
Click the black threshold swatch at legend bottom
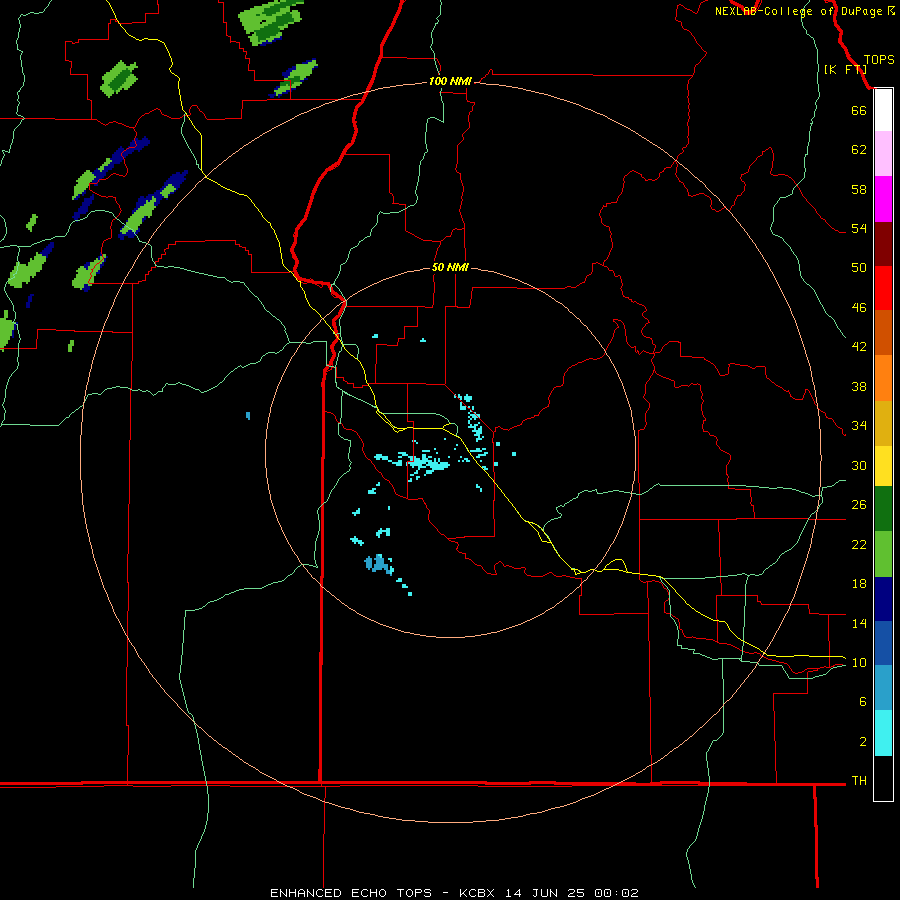tap(883, 778)
